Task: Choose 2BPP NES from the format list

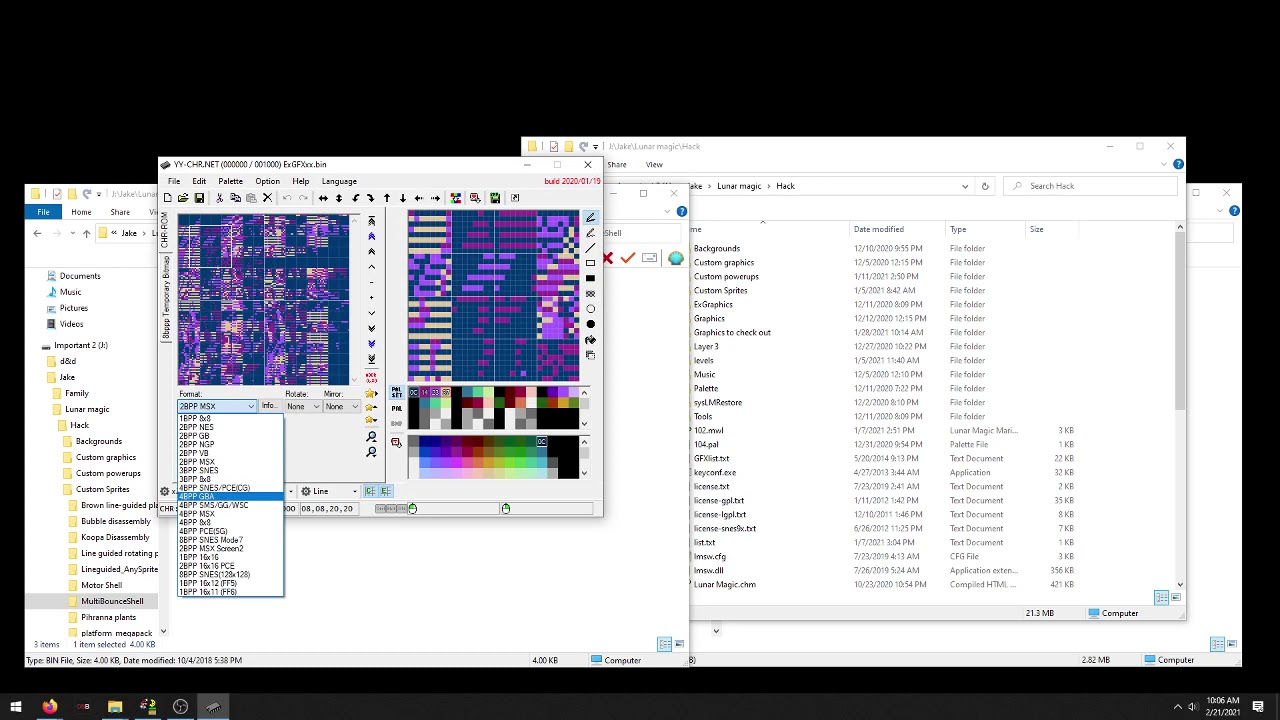Action: pyautogui.click(x=231, y=427)
